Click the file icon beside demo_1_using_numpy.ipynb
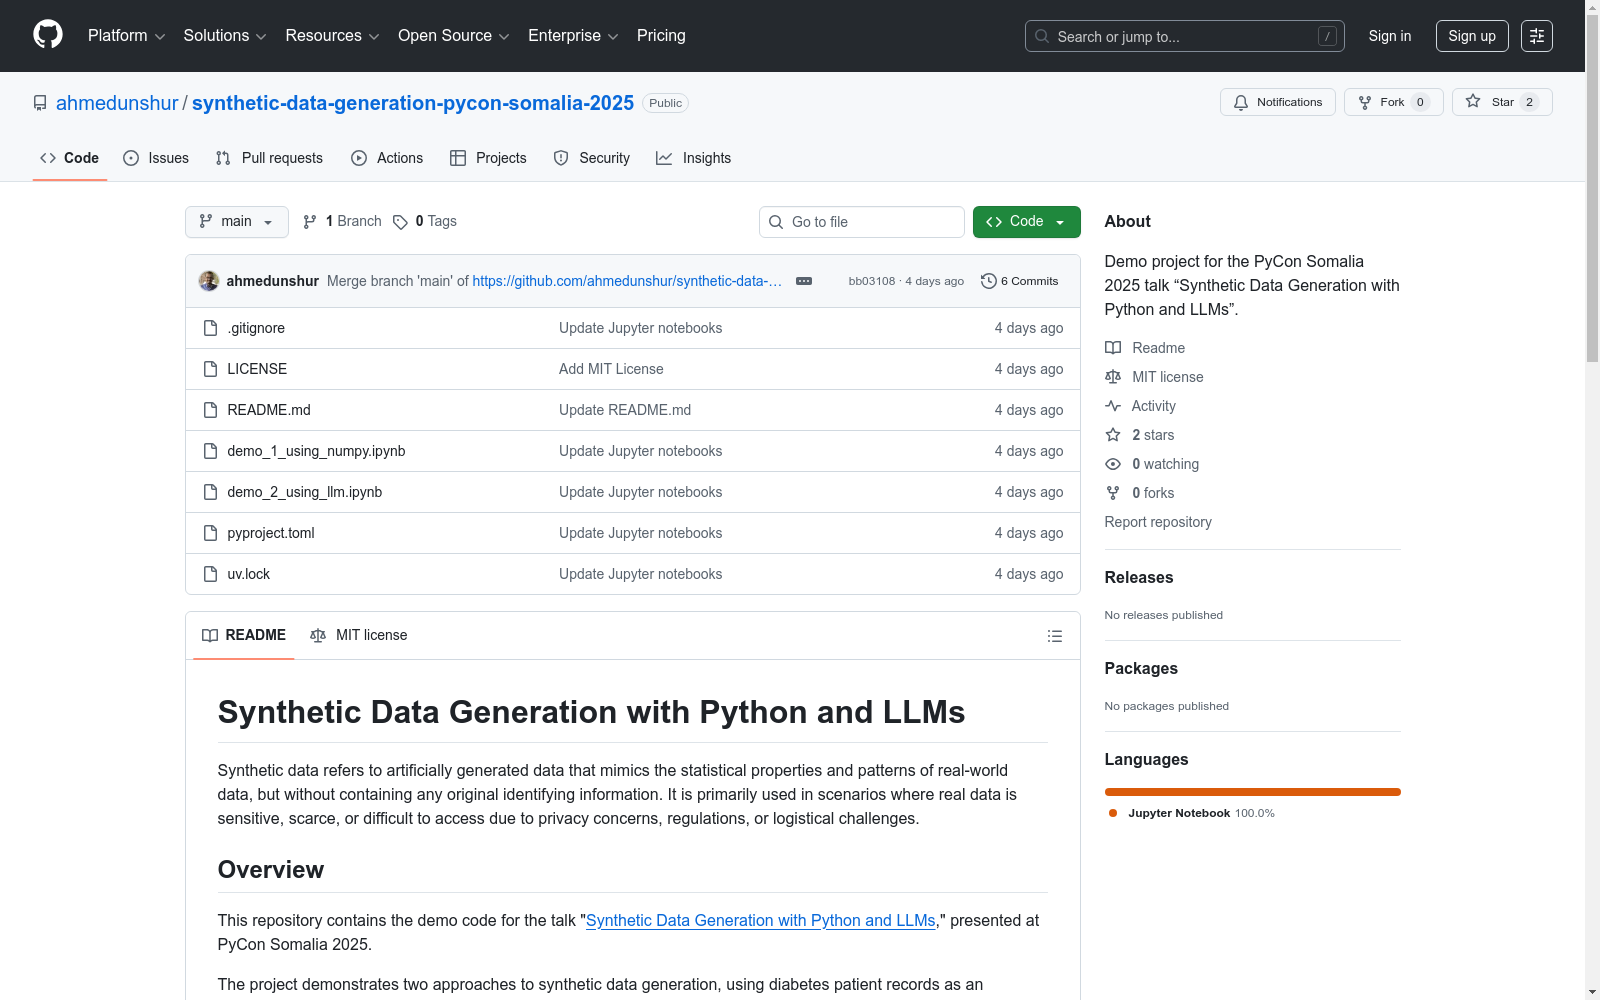Screen dimensions: 1600x1000 210,451
